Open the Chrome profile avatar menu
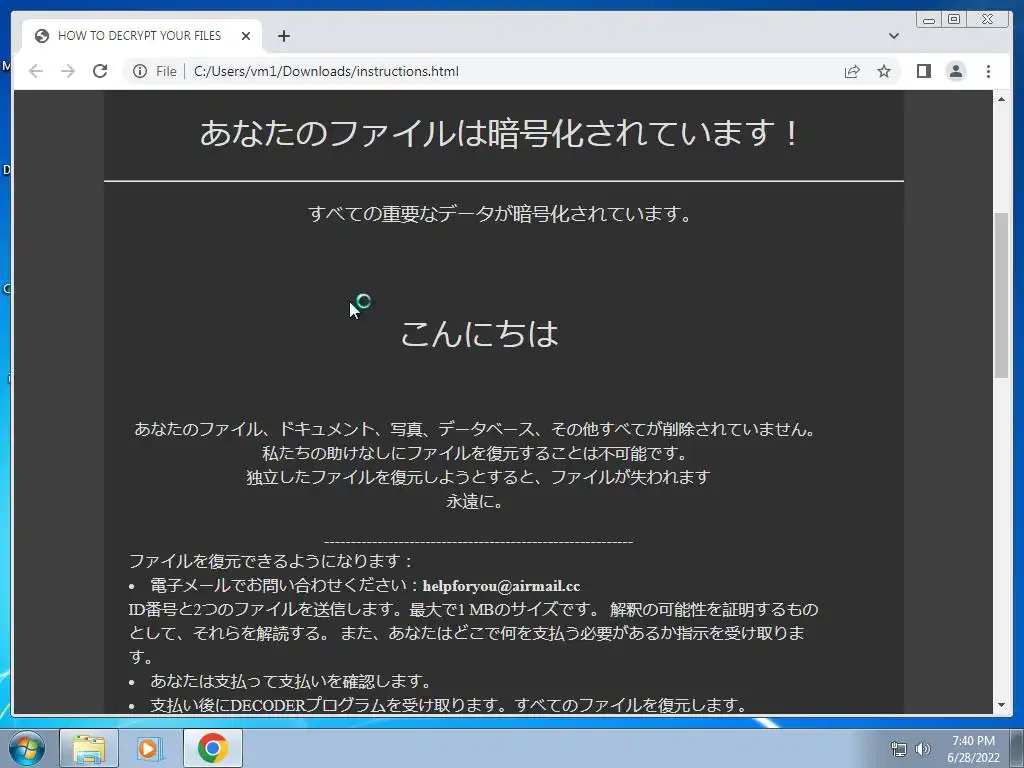Screen dimensions: 1024x768 955,71
